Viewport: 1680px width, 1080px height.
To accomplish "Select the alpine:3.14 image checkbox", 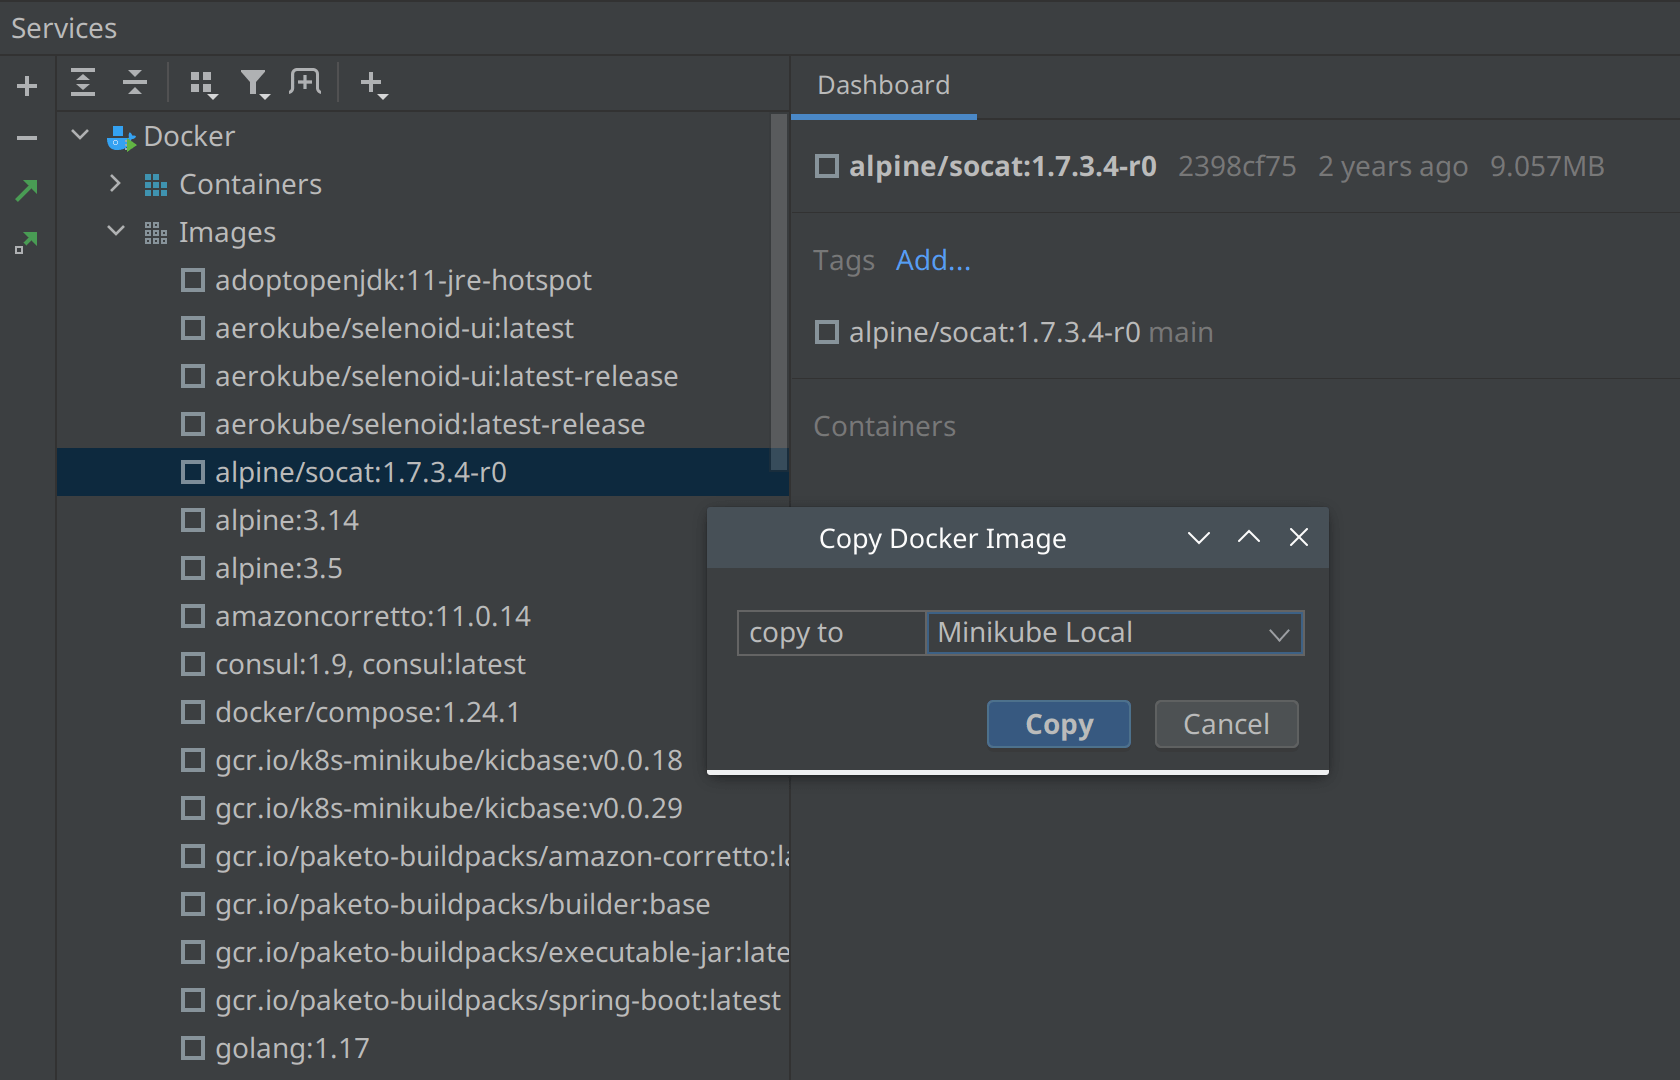I will click(x=193, y=520).
